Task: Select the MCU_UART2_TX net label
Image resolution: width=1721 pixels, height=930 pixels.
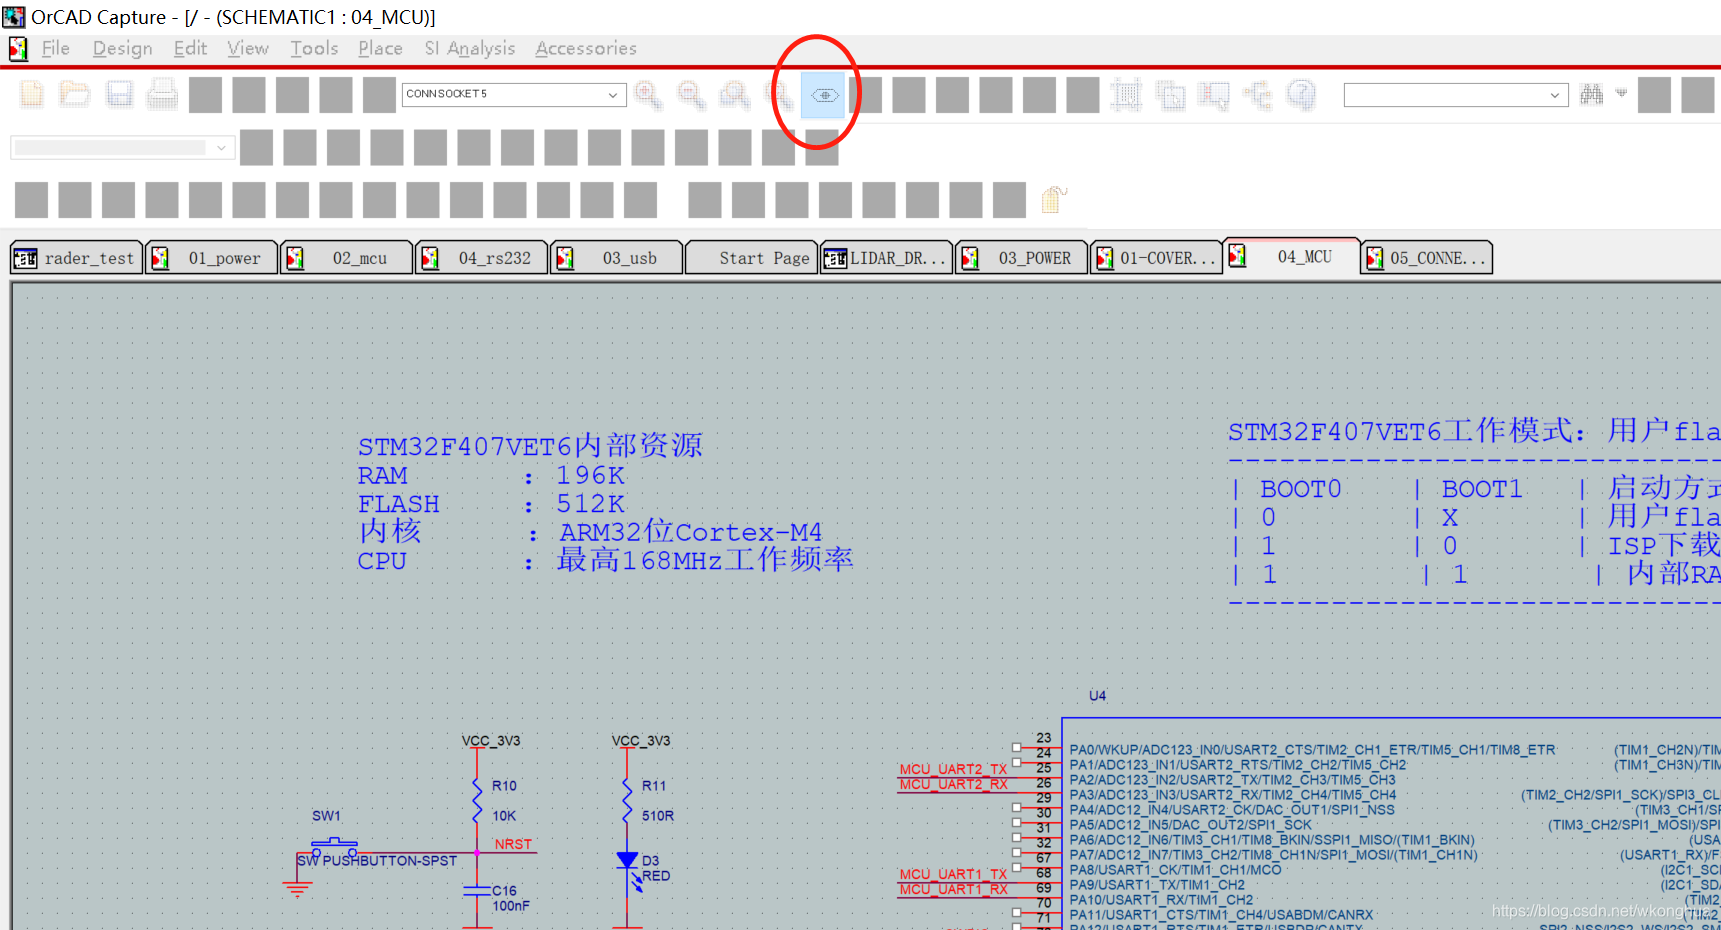Action: (x=953, y=769)
